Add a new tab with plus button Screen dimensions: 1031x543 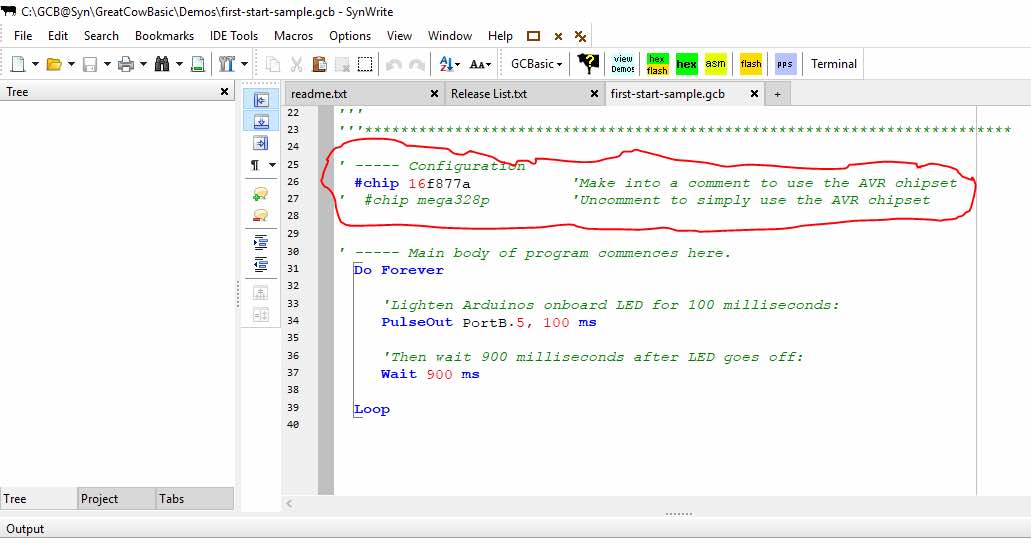coord(777,95)
